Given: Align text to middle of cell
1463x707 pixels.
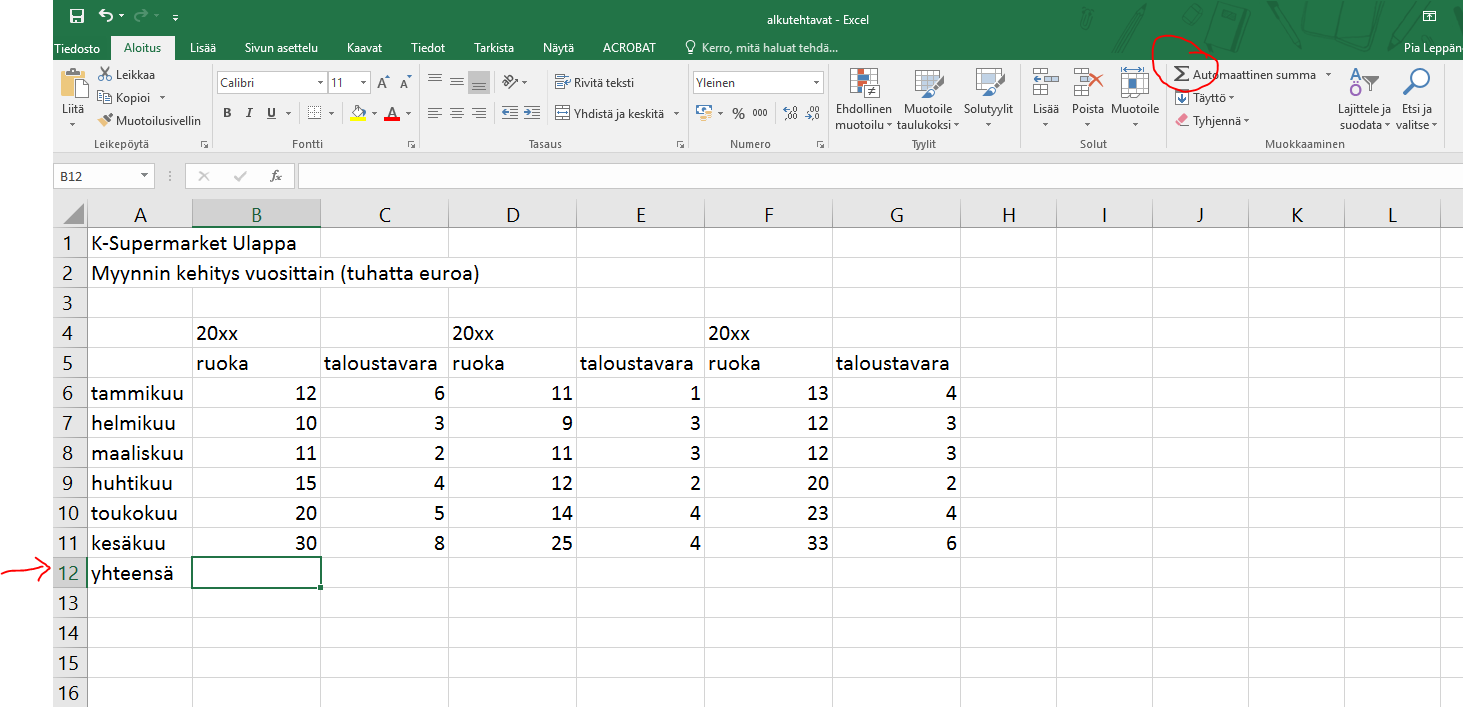Looking at the screenshot, I should point(457,82).
